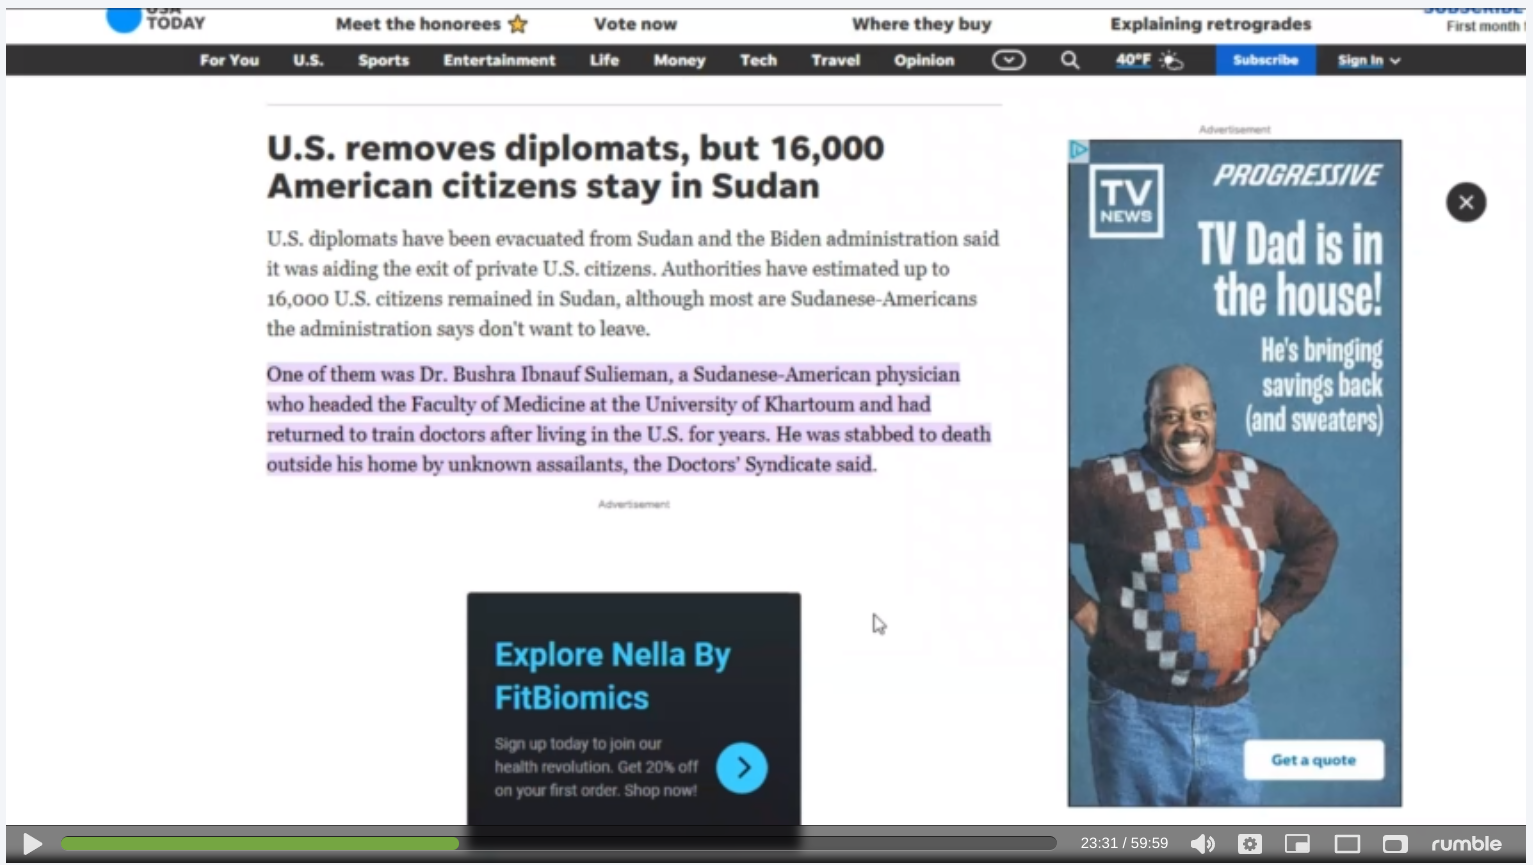The height and width of the screenshot is (865, 1533).
Task: Click the AdChoices icon on Progressive ad
Action: click(x=1078, y=150)
